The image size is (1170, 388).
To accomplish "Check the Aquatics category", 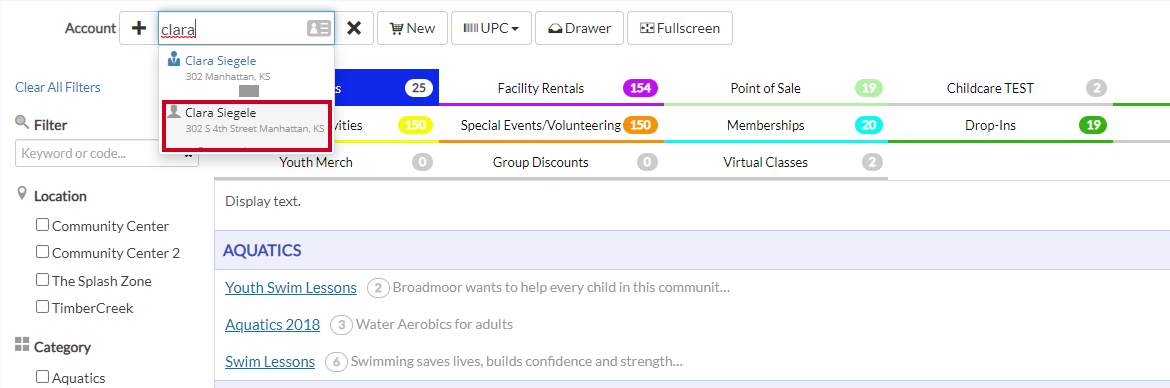I will 43,377.
